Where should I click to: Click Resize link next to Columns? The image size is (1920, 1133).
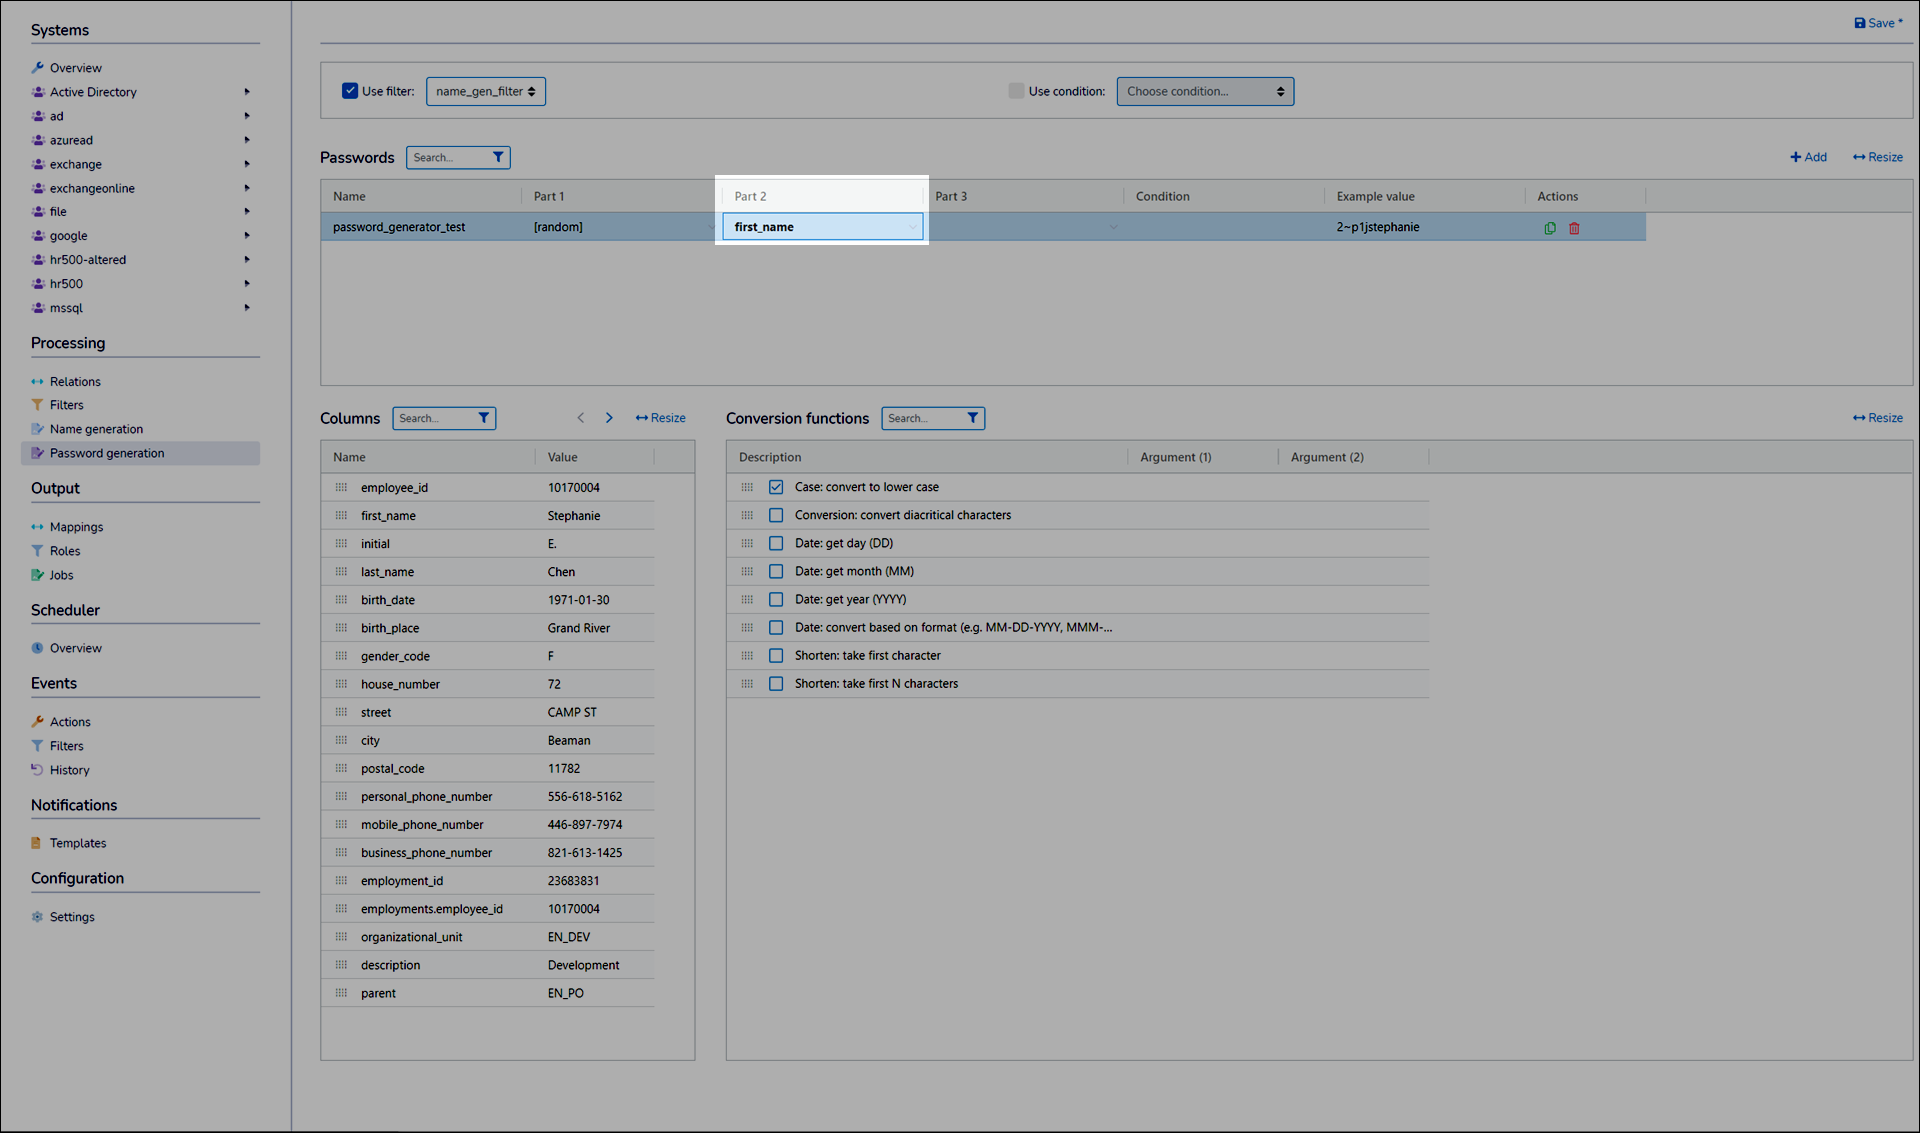click(x=661, y=418)
